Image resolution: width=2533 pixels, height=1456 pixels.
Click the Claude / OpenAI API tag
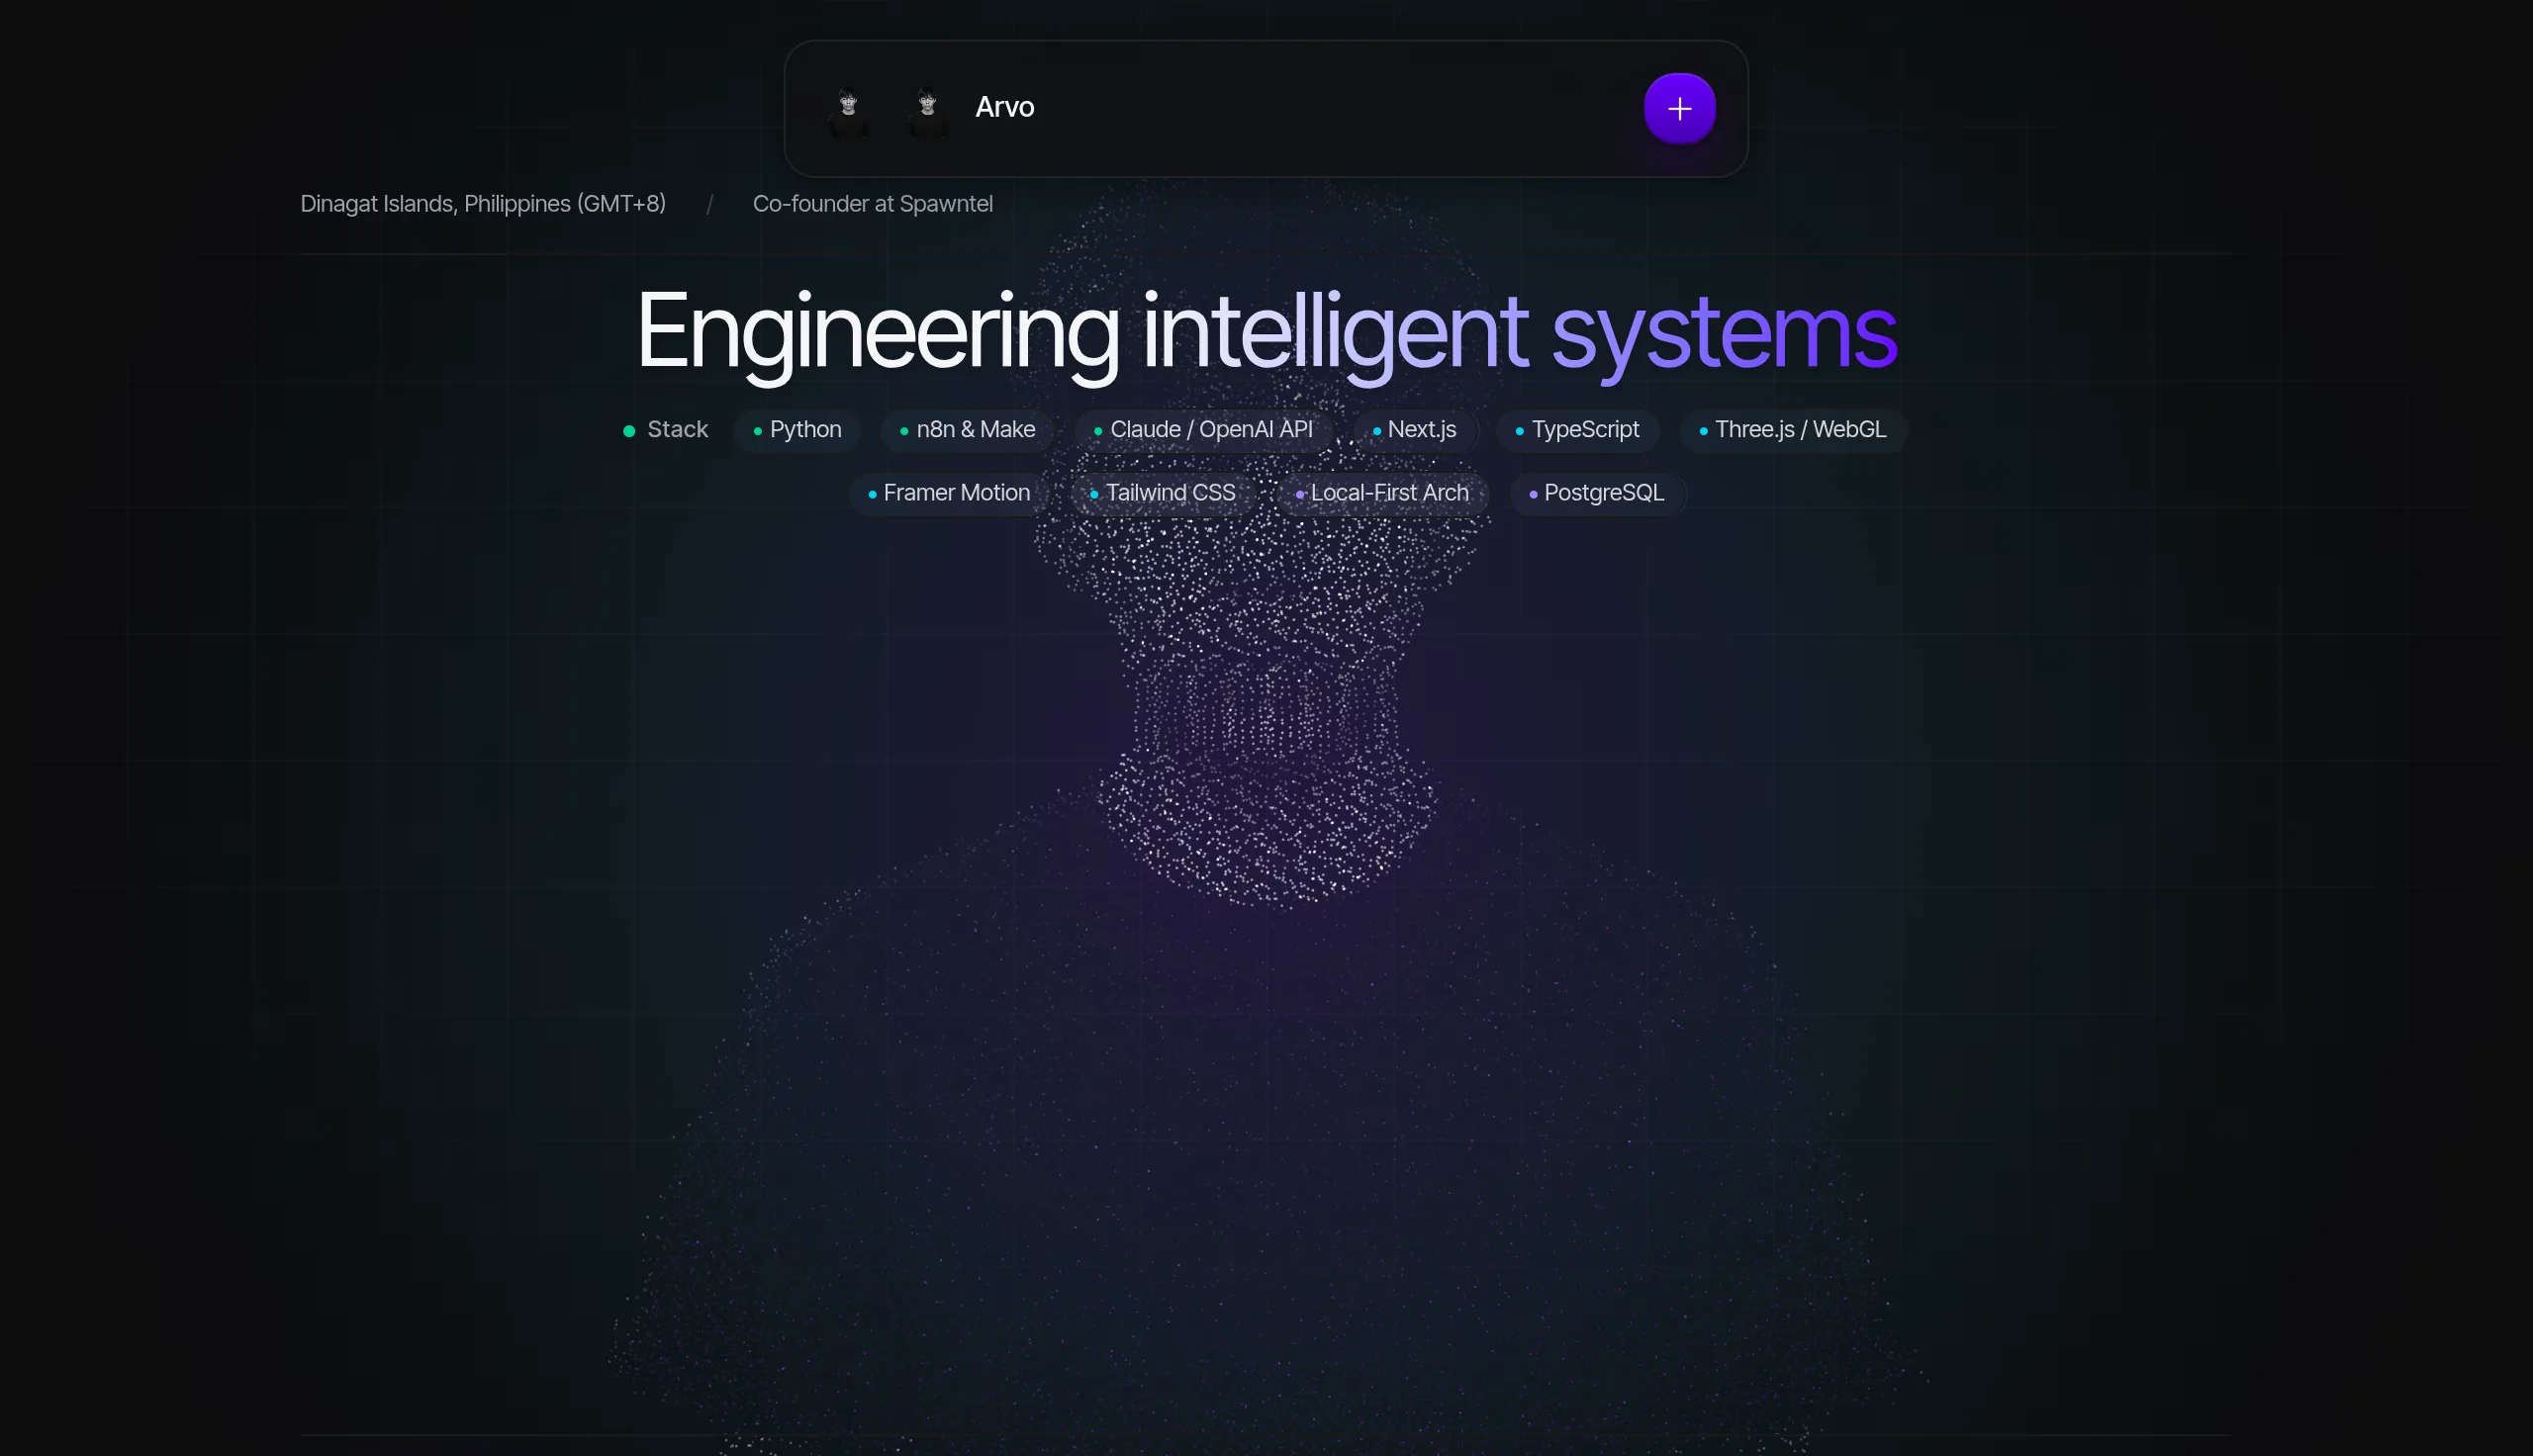[x=1203, y=430]
